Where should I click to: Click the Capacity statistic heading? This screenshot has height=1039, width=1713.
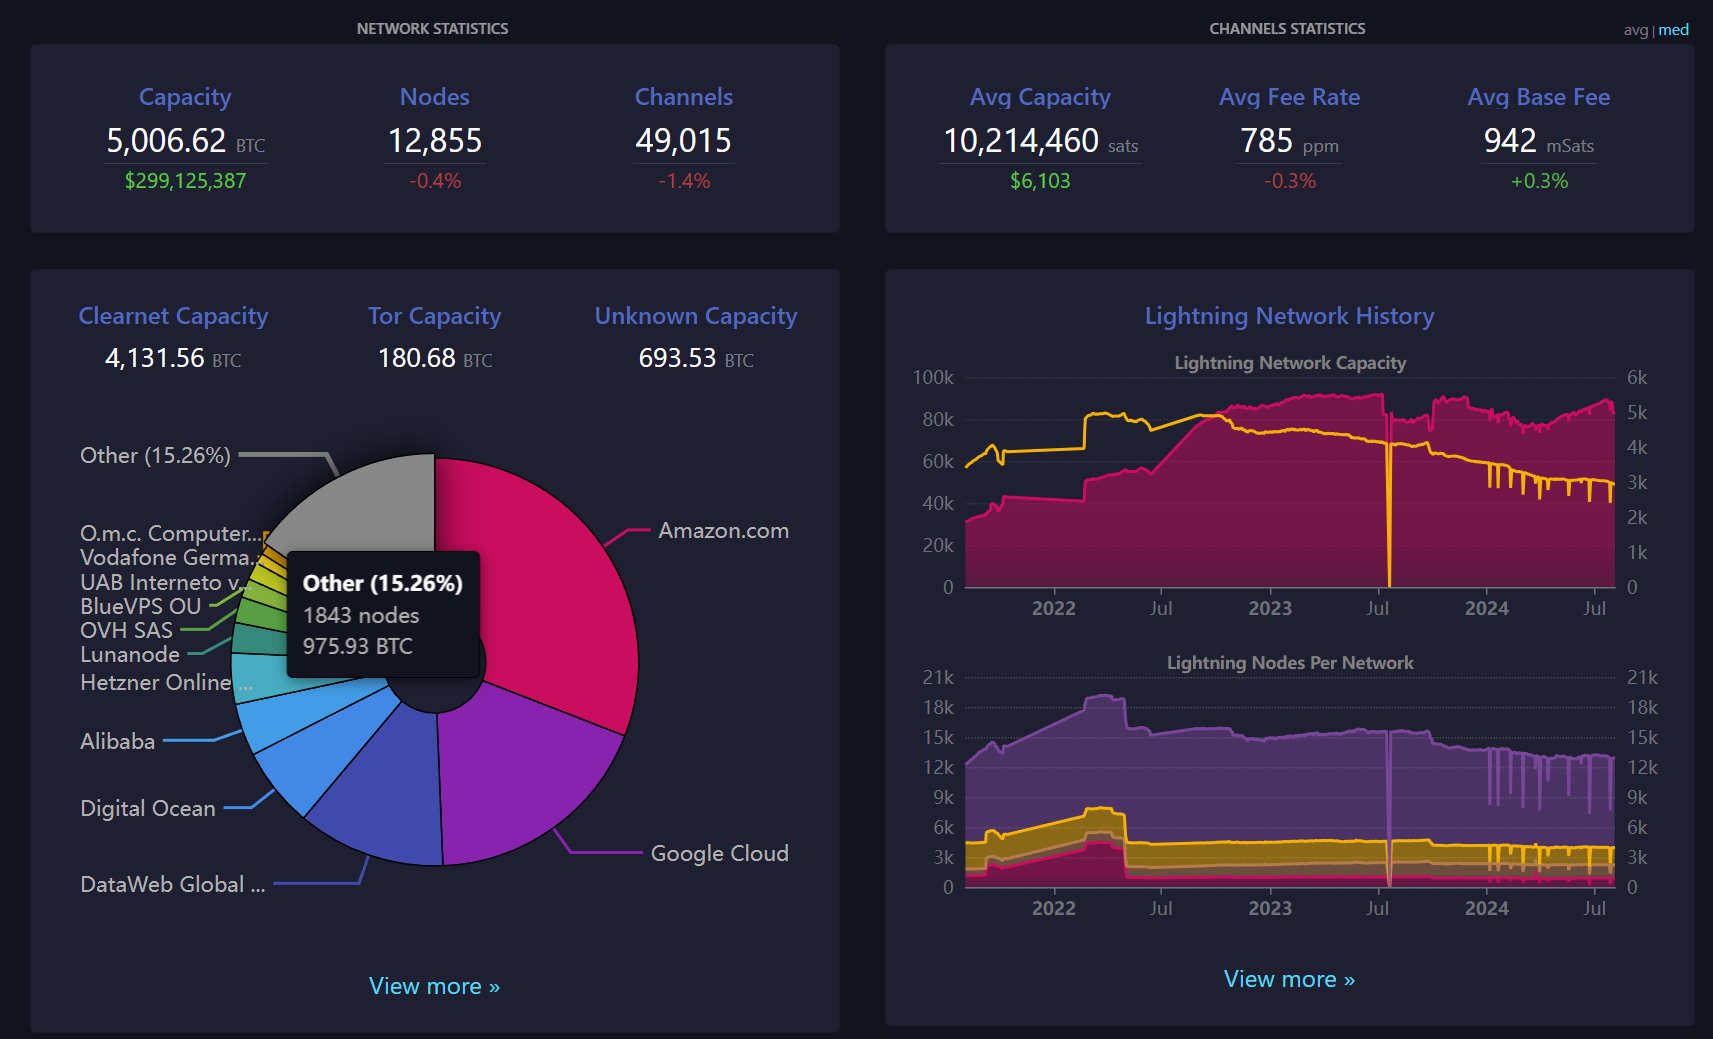pyautogui.click(x=185, y=97)
